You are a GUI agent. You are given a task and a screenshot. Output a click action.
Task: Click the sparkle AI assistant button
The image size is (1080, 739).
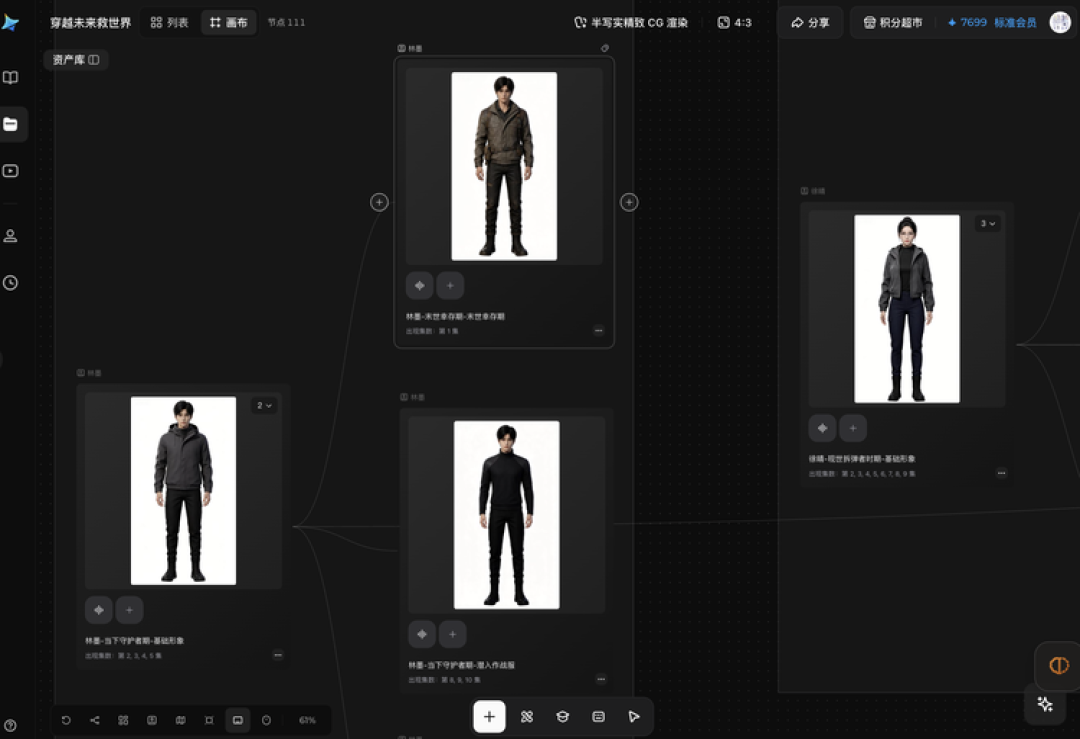[1045, 704]
